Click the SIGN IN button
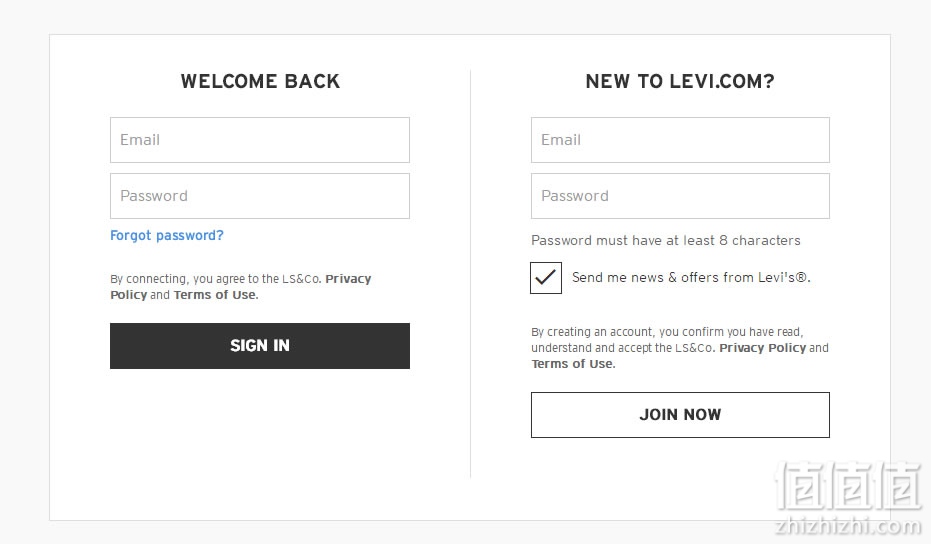The height and width of the screenshot is (544, 931). pyautogui.click(x=259, y=346)
